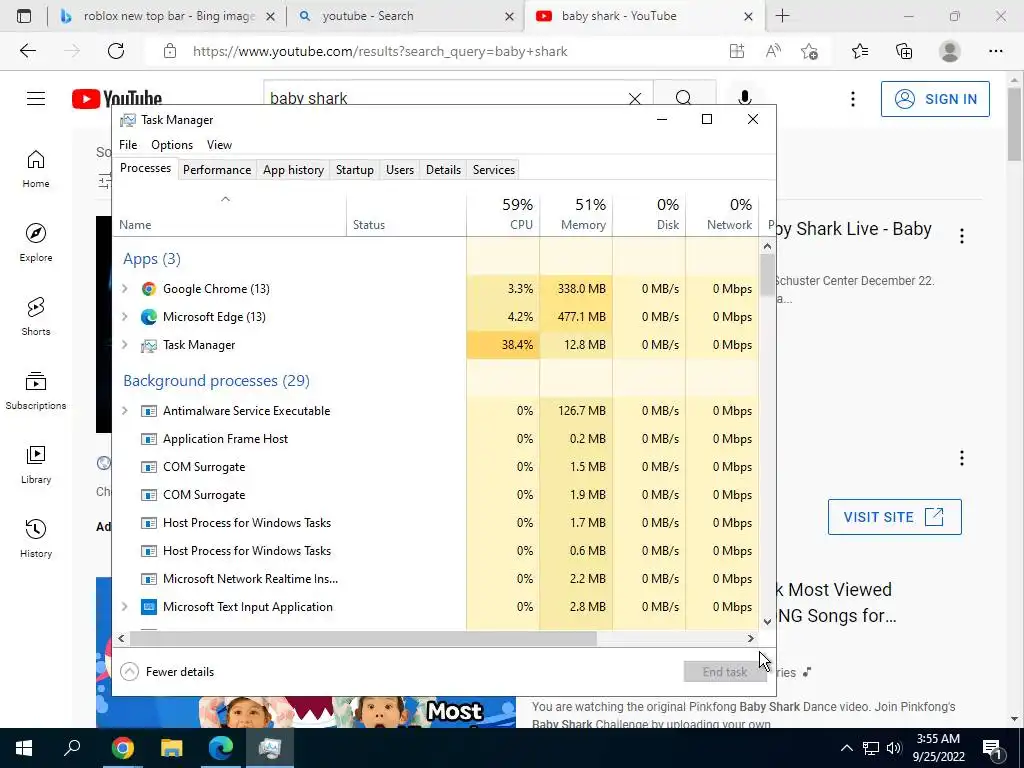Open YouTube settings three-dot menu

coord(853,99)
